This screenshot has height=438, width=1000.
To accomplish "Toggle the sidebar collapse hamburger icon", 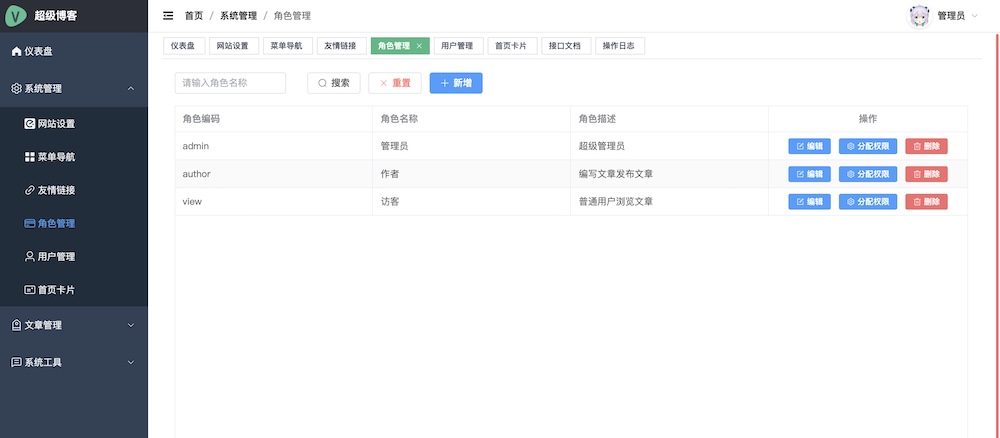I will pos(168,16).
